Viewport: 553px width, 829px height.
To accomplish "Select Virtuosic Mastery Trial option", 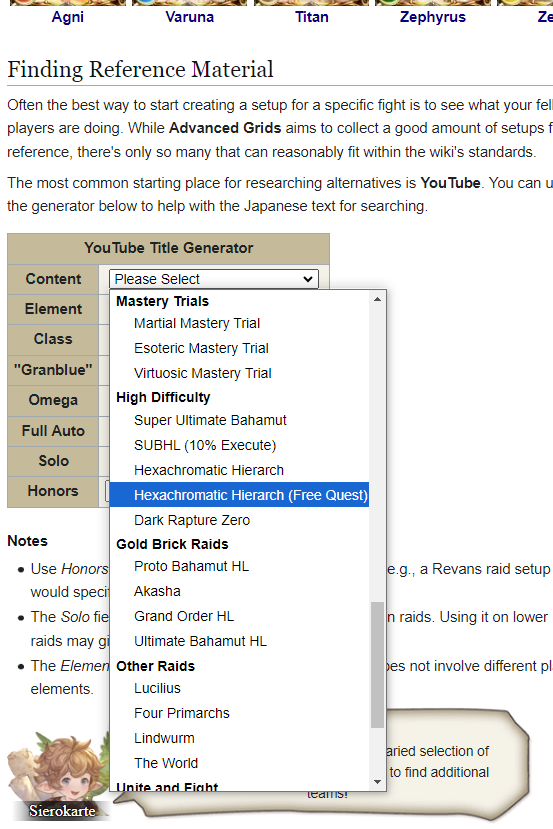I will coord(239,373).
